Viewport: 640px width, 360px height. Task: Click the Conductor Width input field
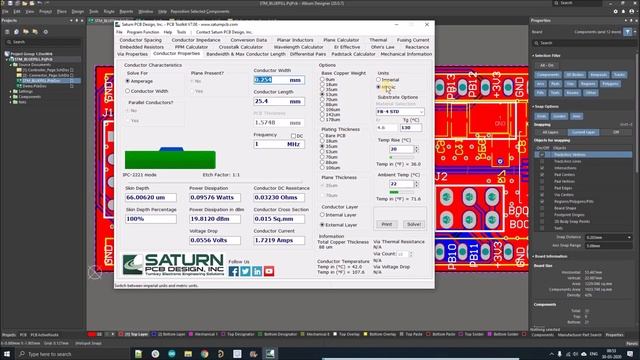279,80
